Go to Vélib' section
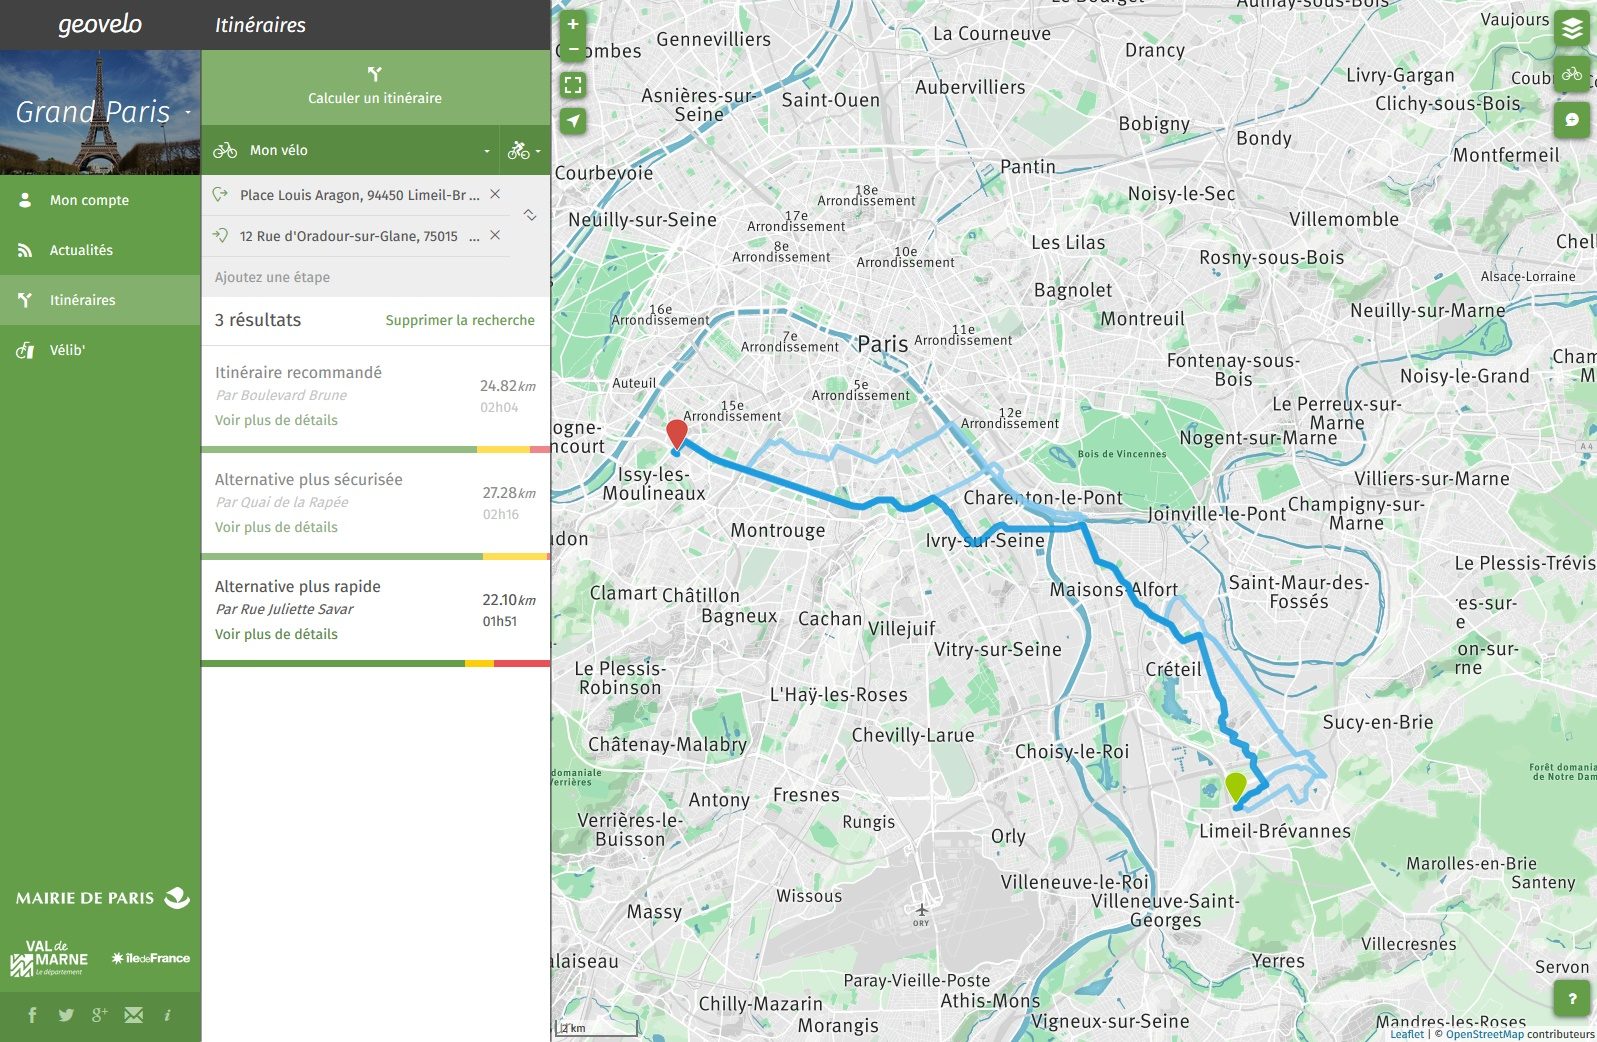The image size is (1597, 1042). click(67, 350)
